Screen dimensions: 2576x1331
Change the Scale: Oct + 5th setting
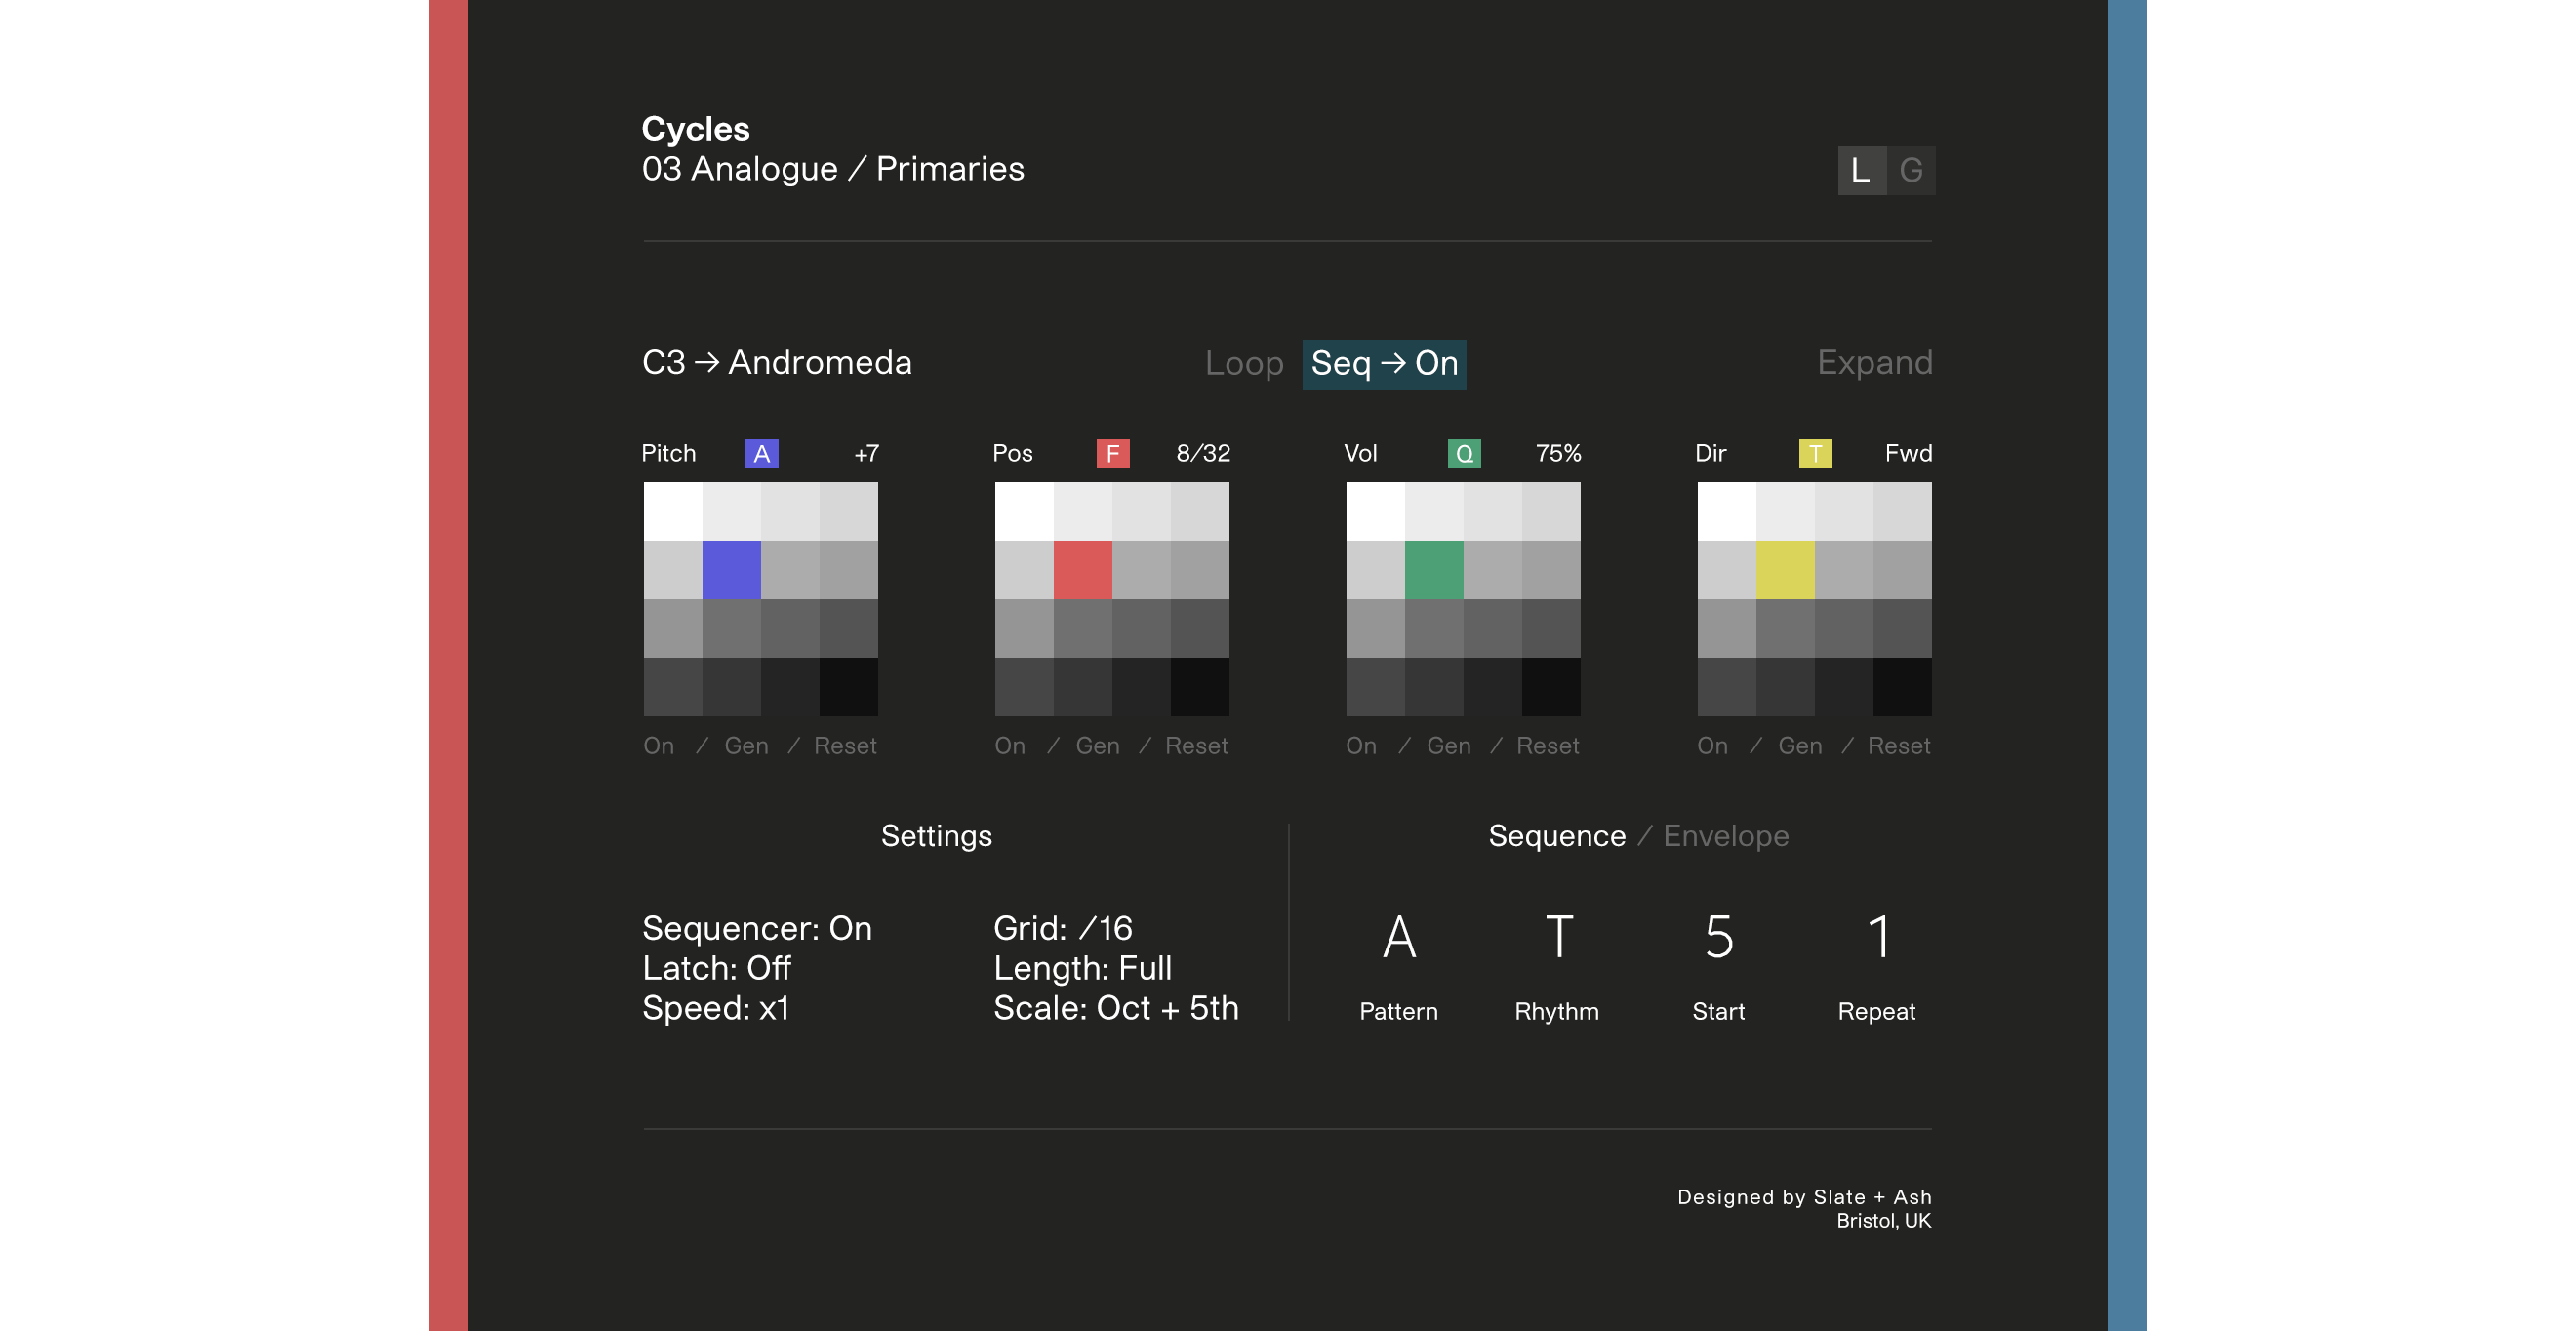click(1115, 1008)
